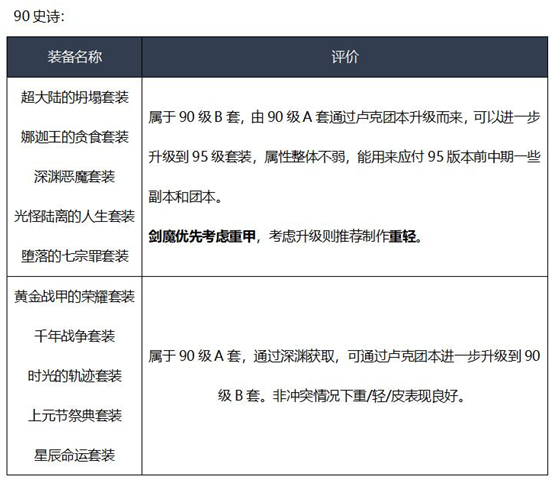Screen dimensions: 557x485
Task: Click the line starting '升级到95级套装'
Action: point(344,157)
